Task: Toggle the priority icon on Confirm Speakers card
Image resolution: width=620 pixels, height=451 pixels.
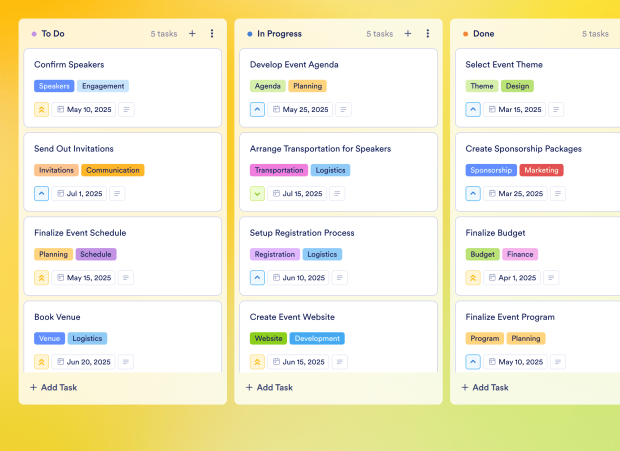Action: [41, 110]
